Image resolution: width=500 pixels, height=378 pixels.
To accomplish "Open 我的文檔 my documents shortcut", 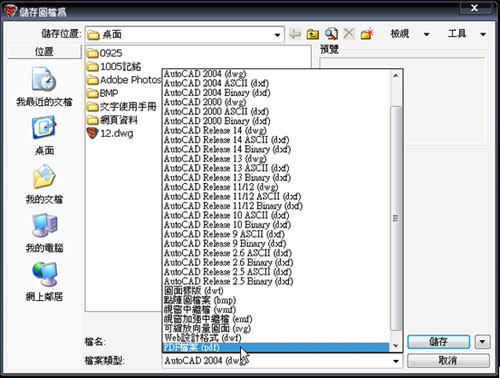I will [x=44, y=184].
